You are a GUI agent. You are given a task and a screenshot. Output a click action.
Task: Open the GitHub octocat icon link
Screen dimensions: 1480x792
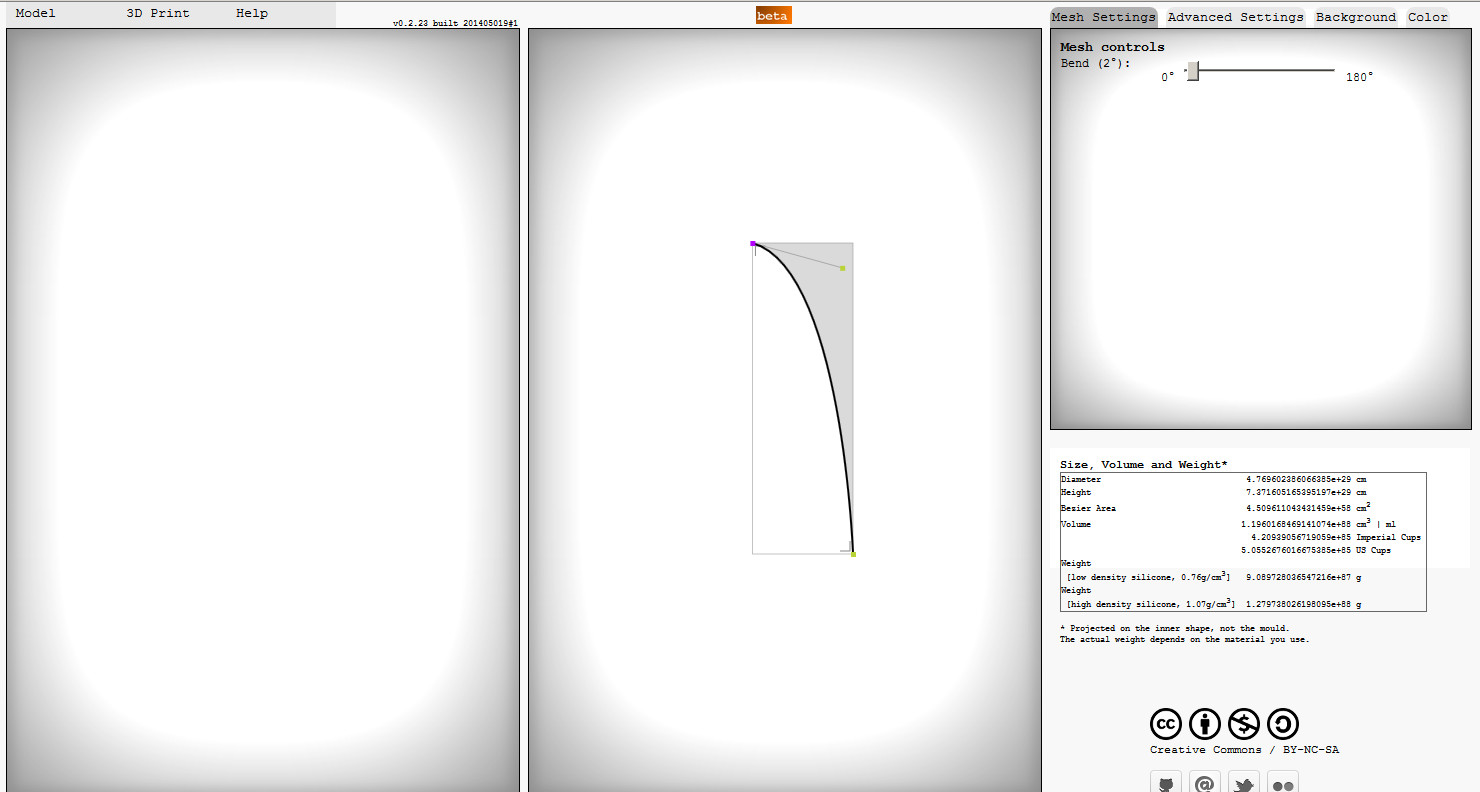click(x=1166, y=783)
